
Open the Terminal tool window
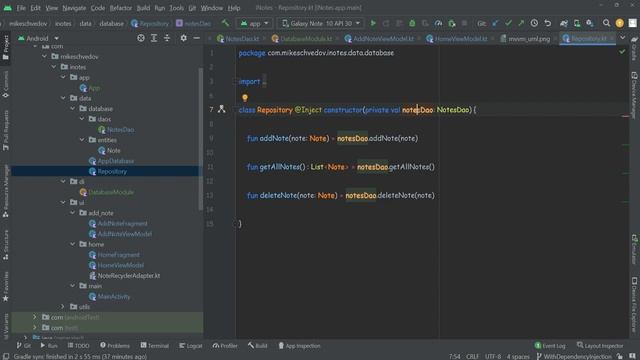pyautogui.click(x=154, y=345)
